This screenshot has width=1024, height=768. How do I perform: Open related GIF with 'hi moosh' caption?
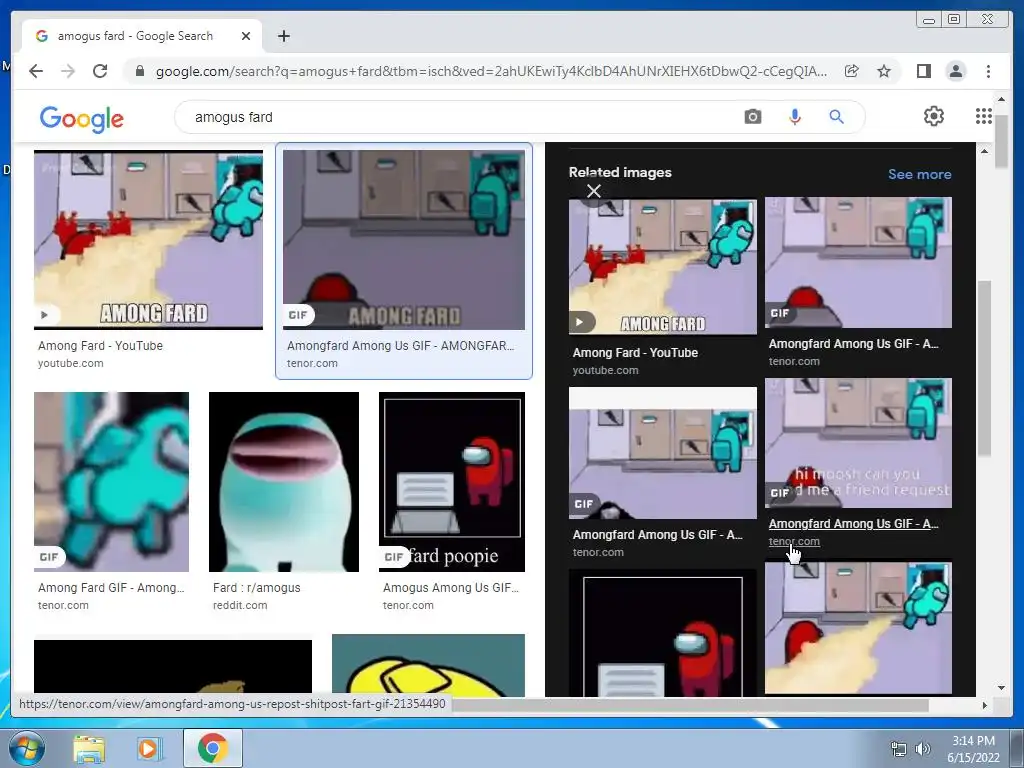pos(858,443)
